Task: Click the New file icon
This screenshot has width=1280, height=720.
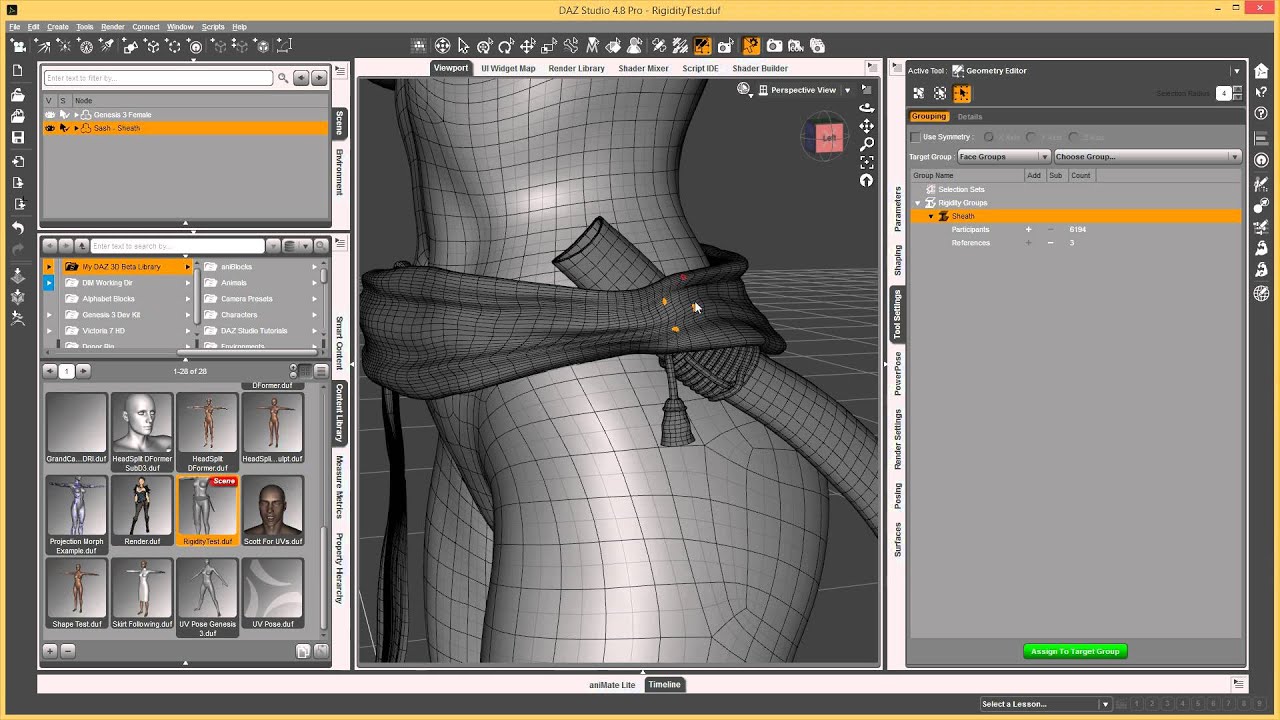Action: (x=17, y=71)
